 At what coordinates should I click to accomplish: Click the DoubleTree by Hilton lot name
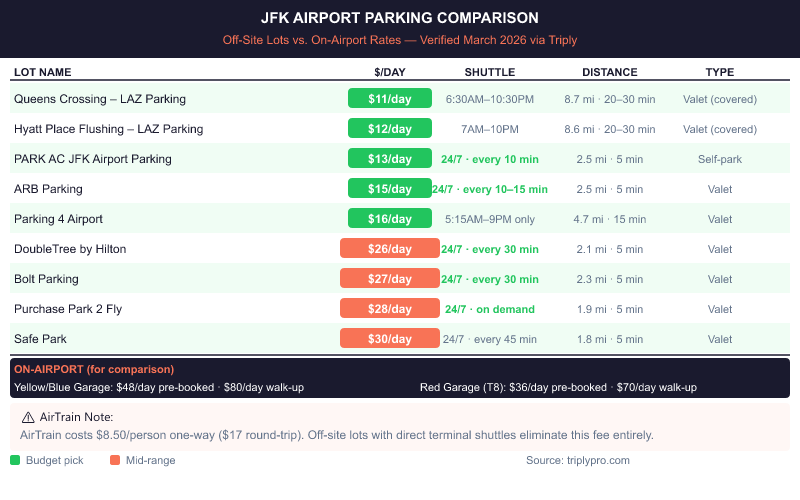(70, 249)
